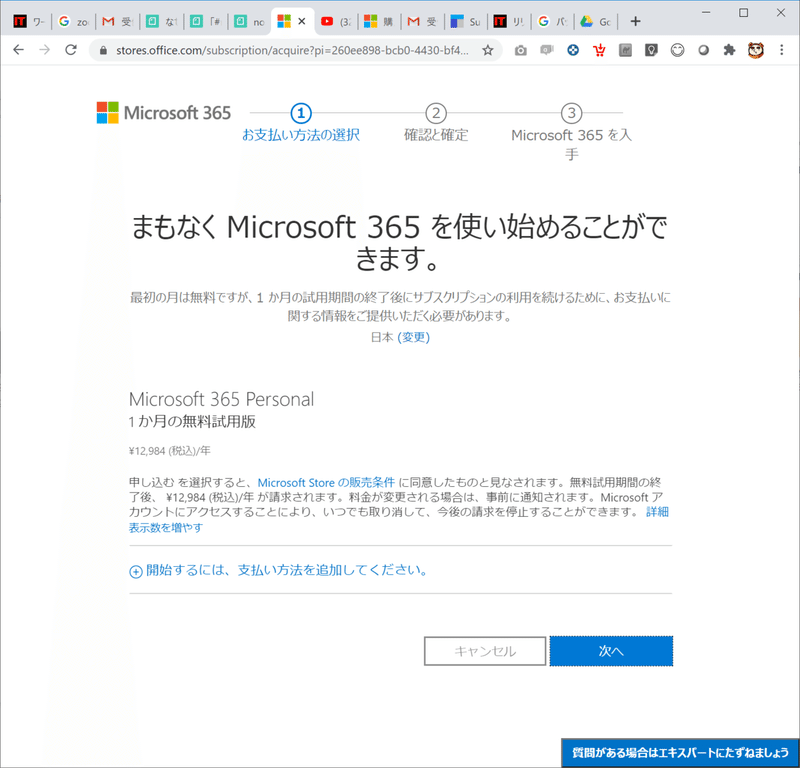Image resolution: width=800 pixels, height=768 pixels.
Task: Click the browser forward arrow
Action: 45,49
